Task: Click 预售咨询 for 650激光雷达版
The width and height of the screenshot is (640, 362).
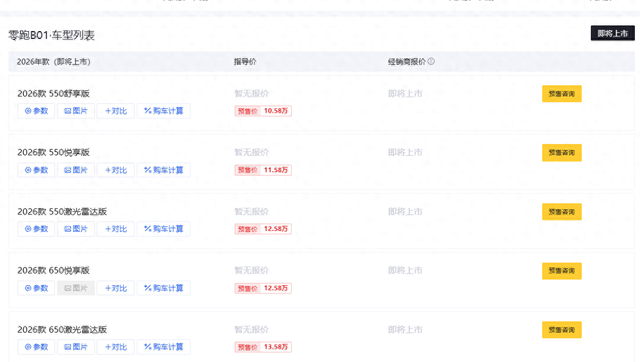Action: [x=562, y=330]
